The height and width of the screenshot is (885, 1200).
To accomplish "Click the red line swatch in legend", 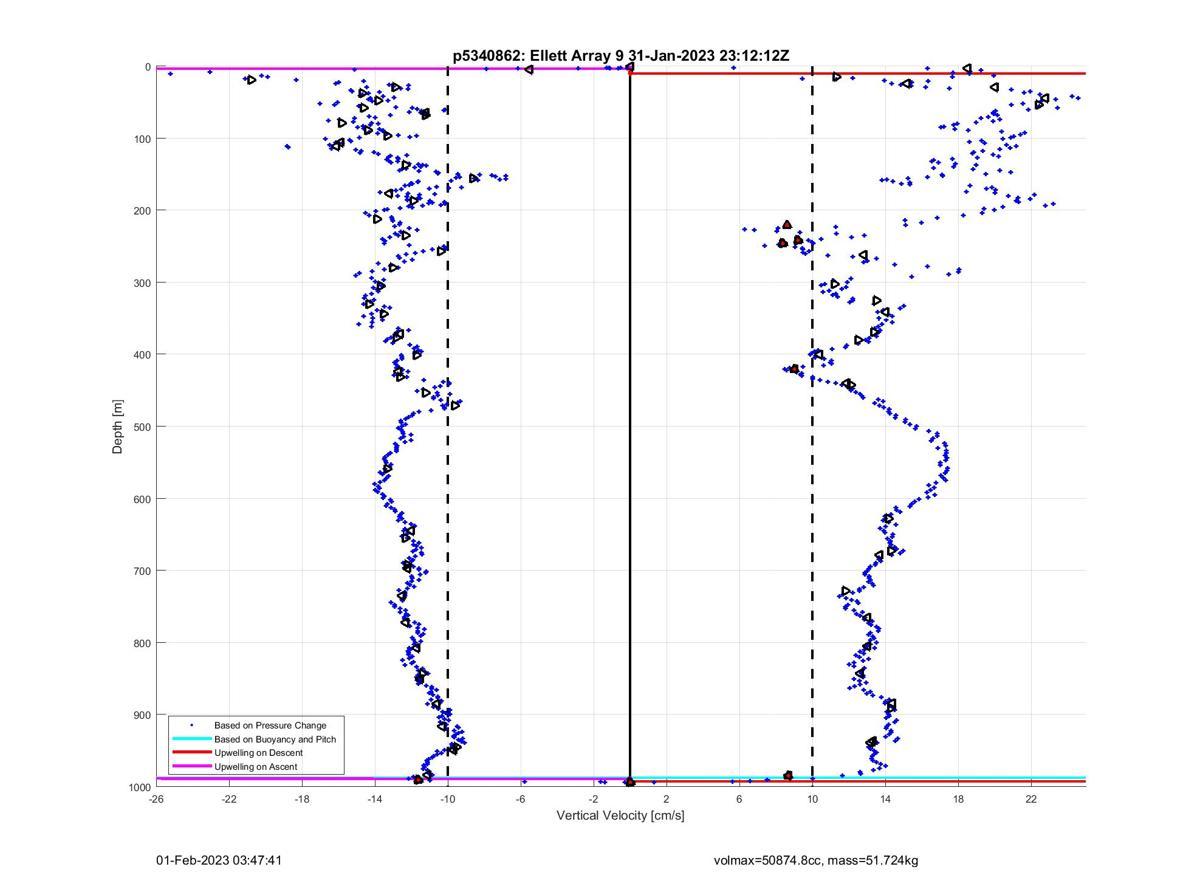I will 192,753.
